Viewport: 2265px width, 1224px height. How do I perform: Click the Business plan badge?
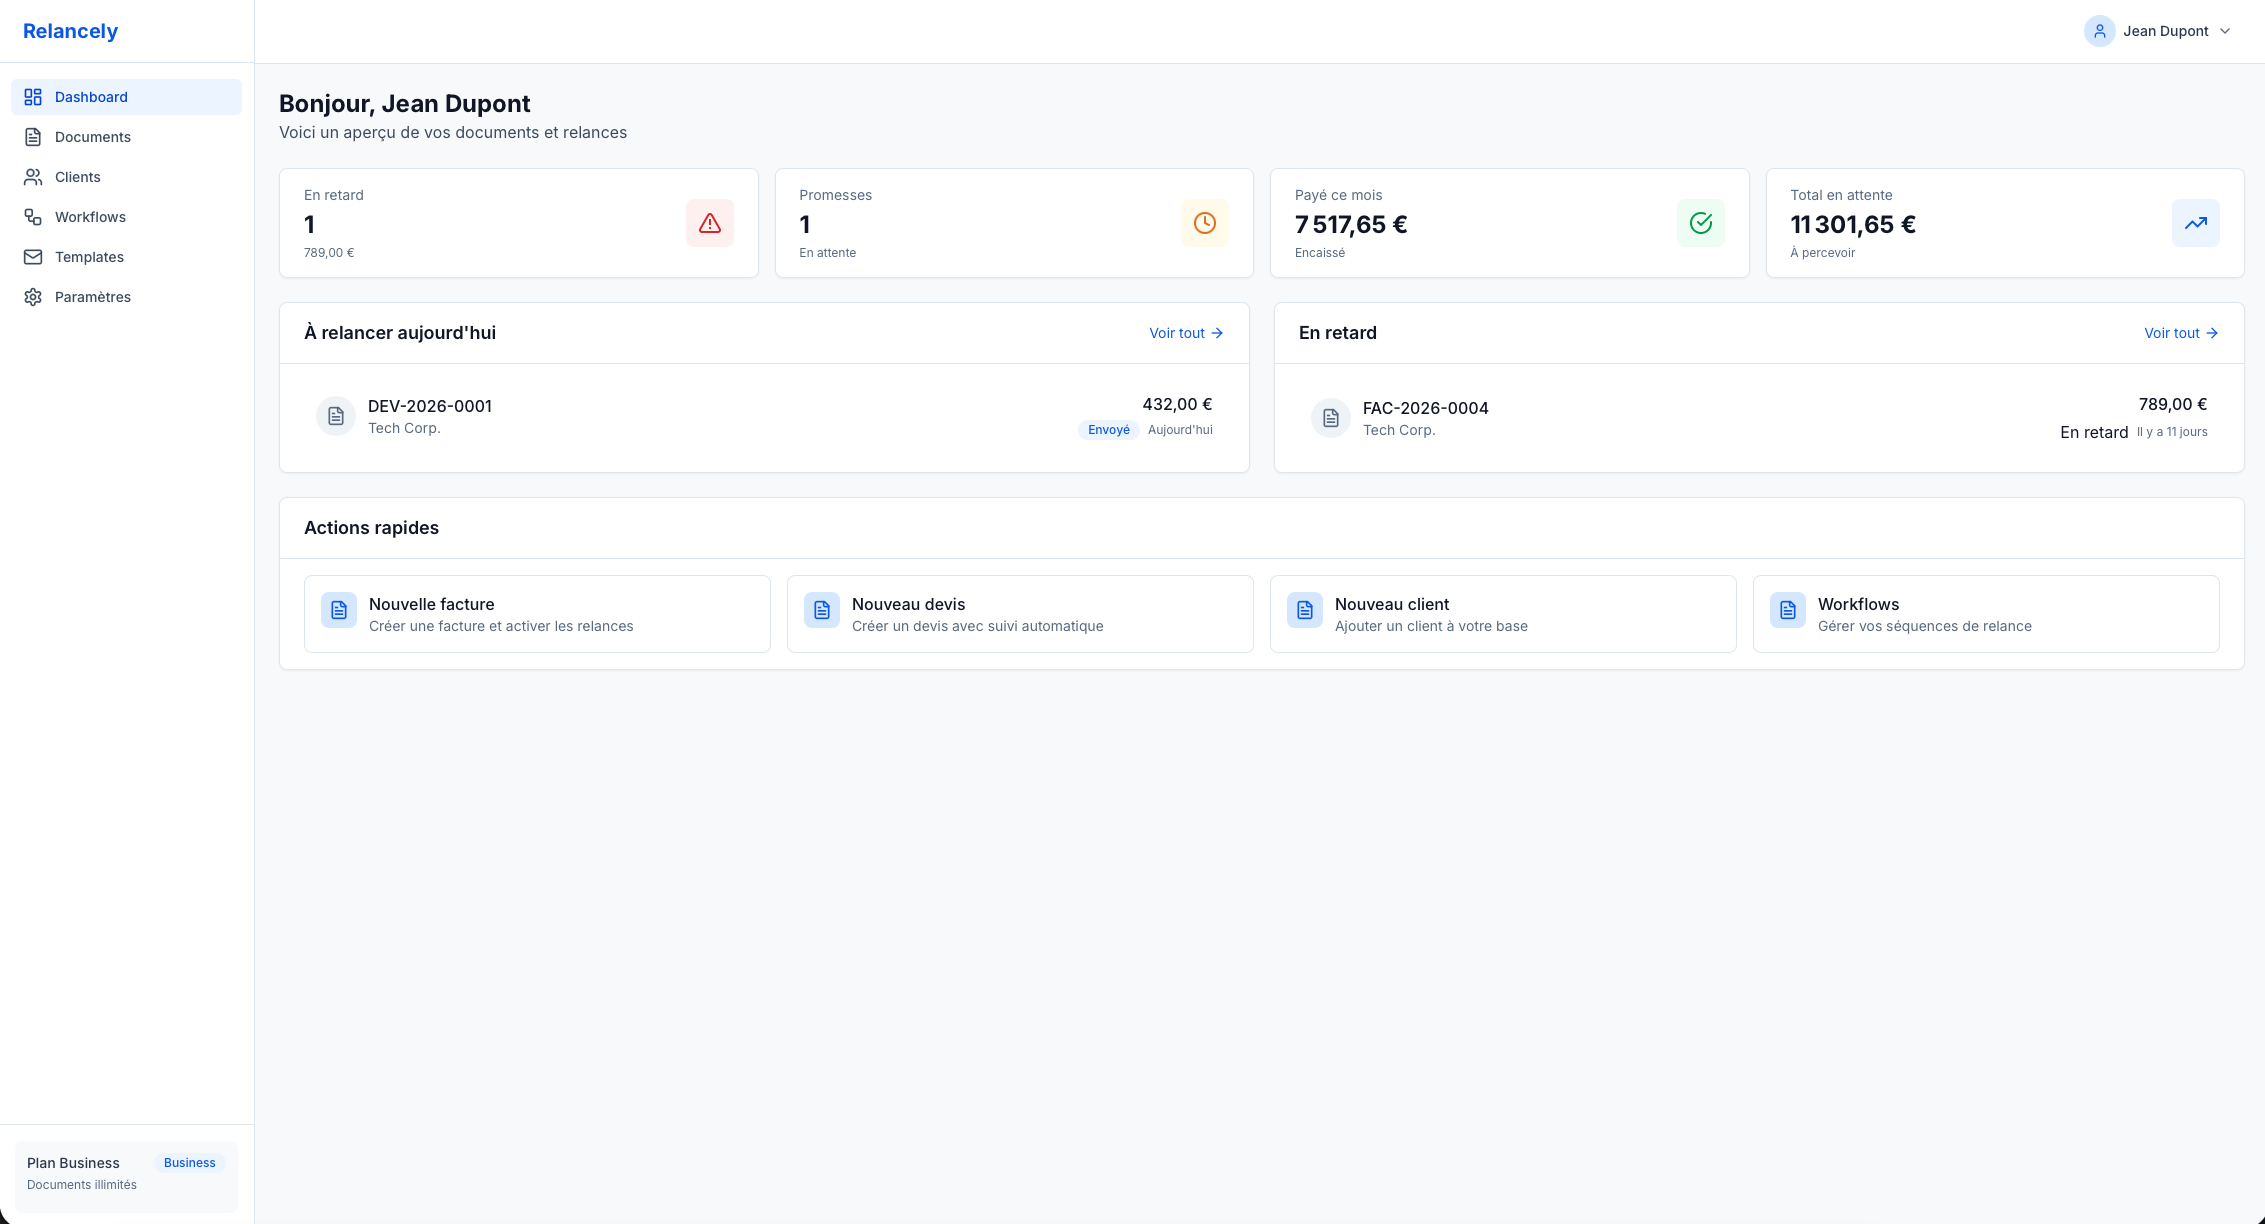coord(189,1163)
